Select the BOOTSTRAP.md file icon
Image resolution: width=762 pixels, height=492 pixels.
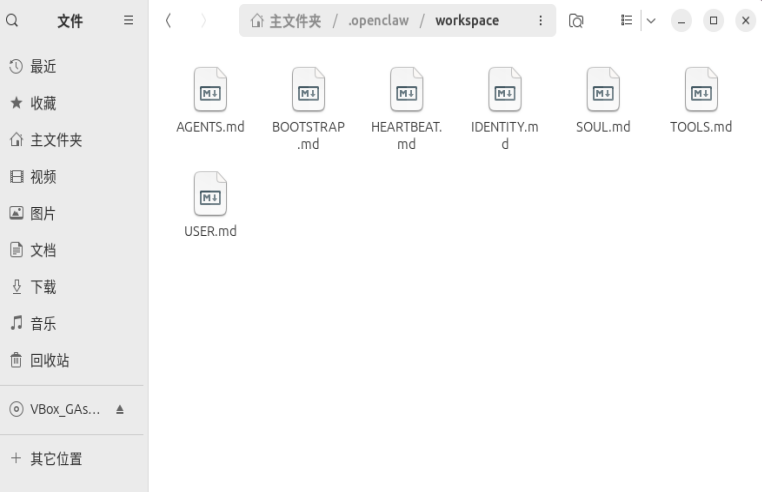308,91
